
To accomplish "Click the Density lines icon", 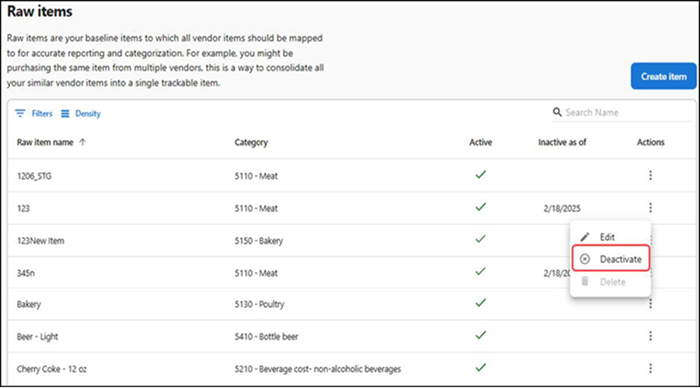I will click(65, 113).
